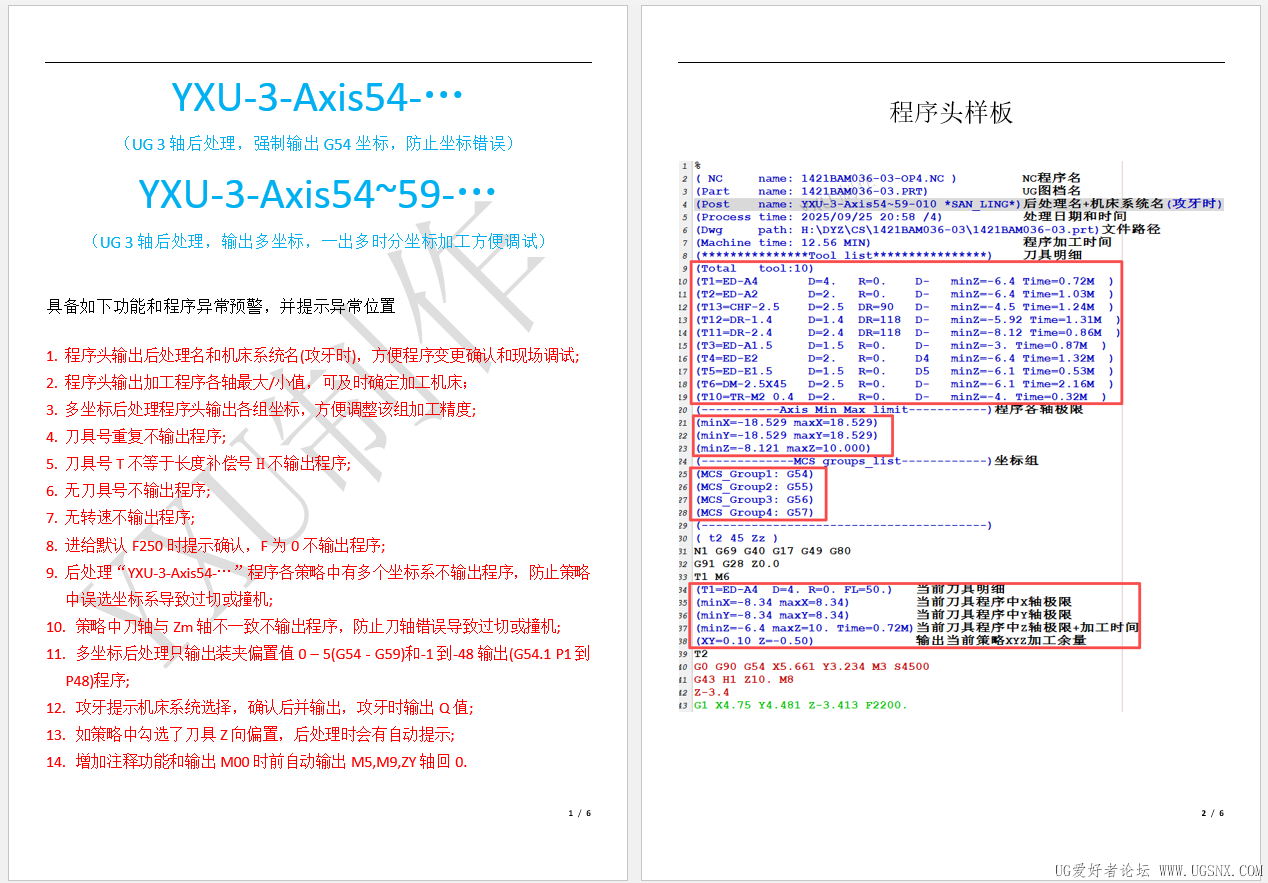Image resolution: width=1268 pixels, height=883 pixels.
Task: Select the Post name line "YXU-3-Axis54~59-010"
Action: (x=857, y=204)
